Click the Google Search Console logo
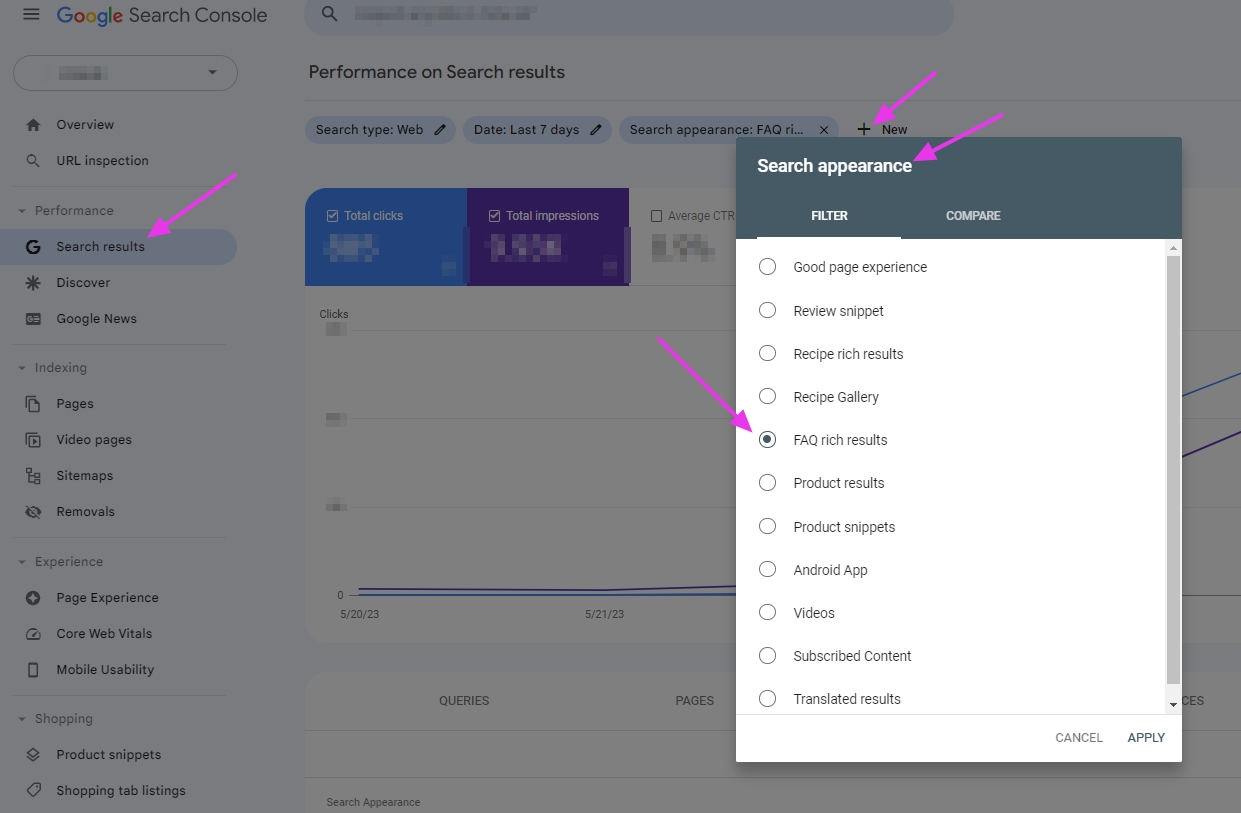This screenshot has width=1241, height=813. point(162,16)
